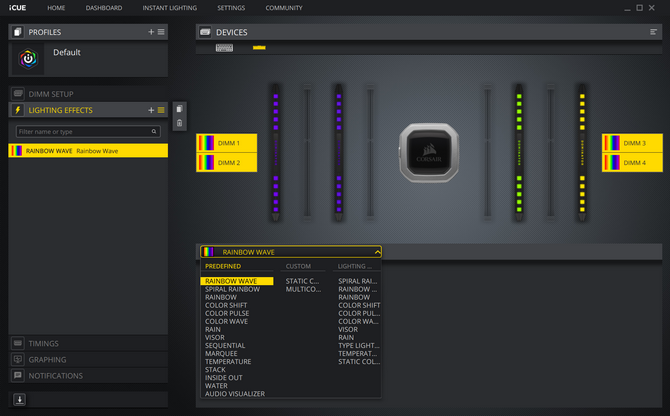The image size is (670, 416).
Task: Select the yellow memory device icon
Action: point(259,47)
